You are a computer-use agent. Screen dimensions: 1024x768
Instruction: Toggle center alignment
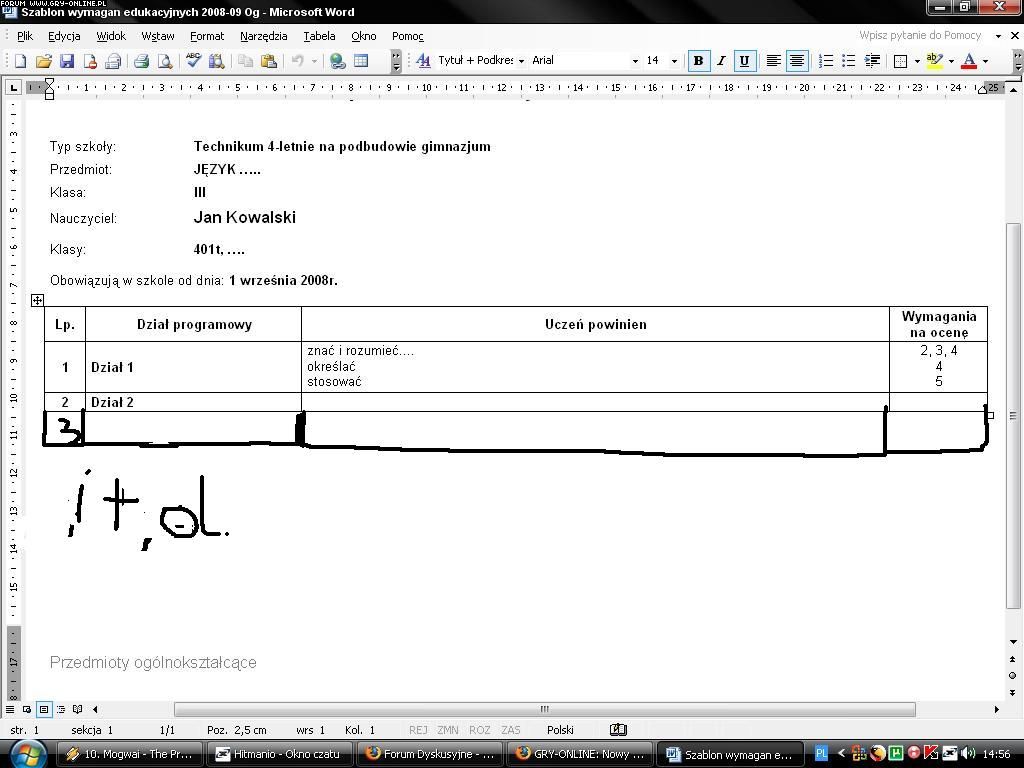tap(797, 61)
